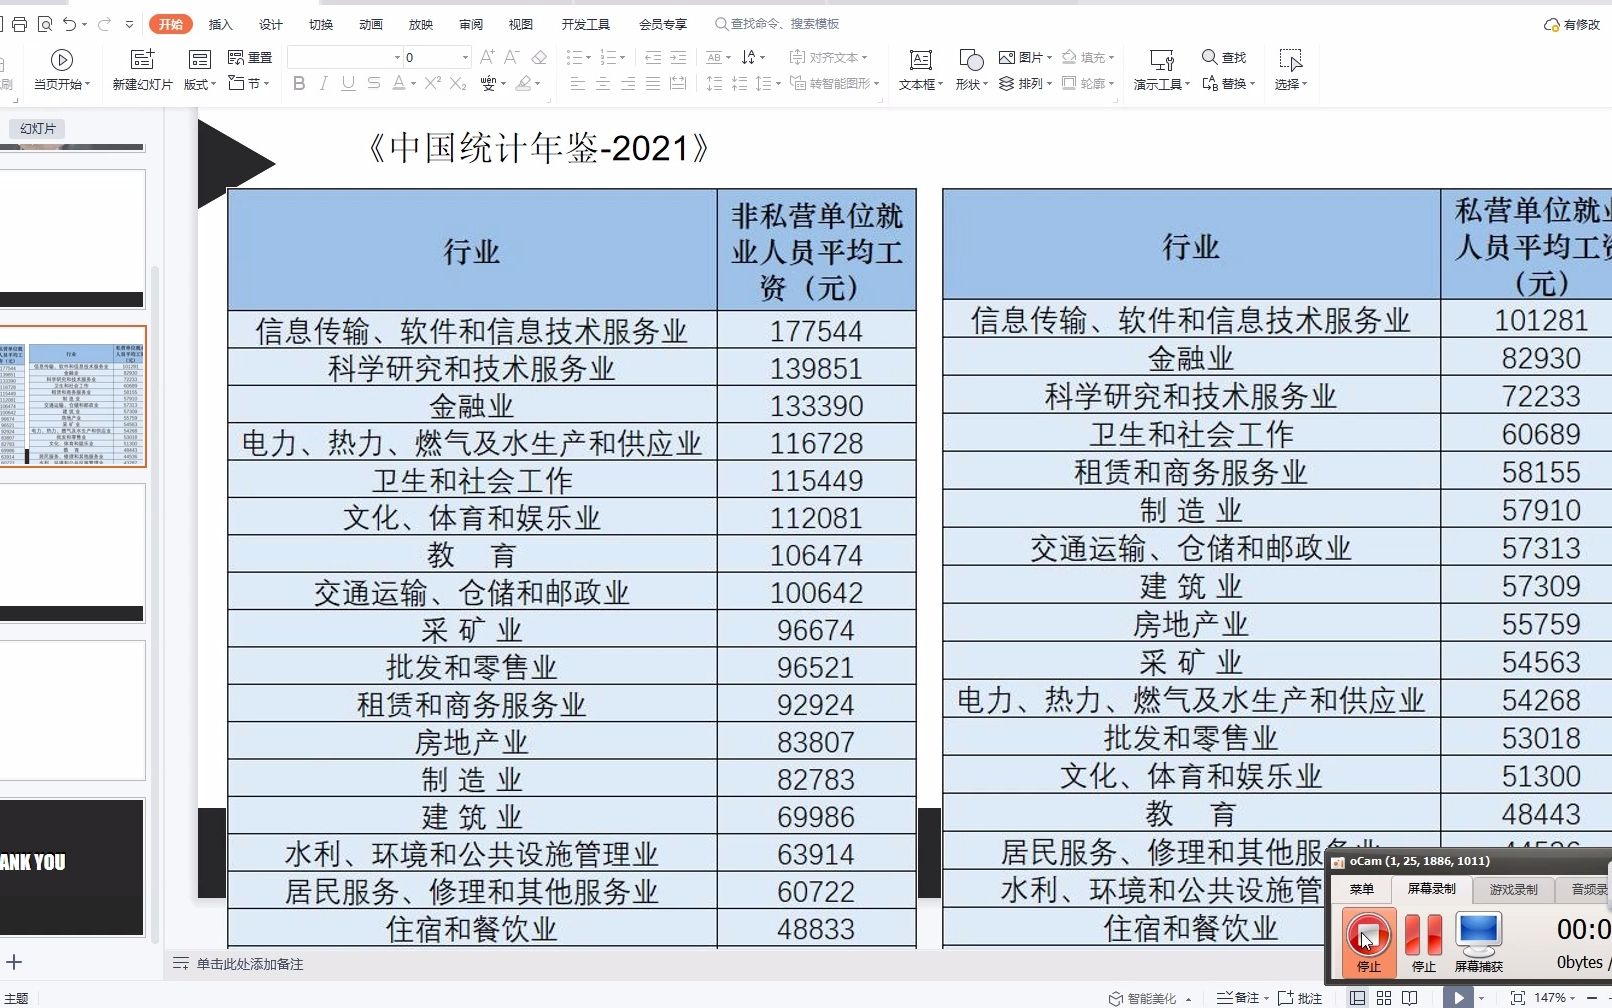Click the 会员专享 tab
The width and height of the screenshot is (1612, 1008).
pyautogui.click(x=663, y=24)
